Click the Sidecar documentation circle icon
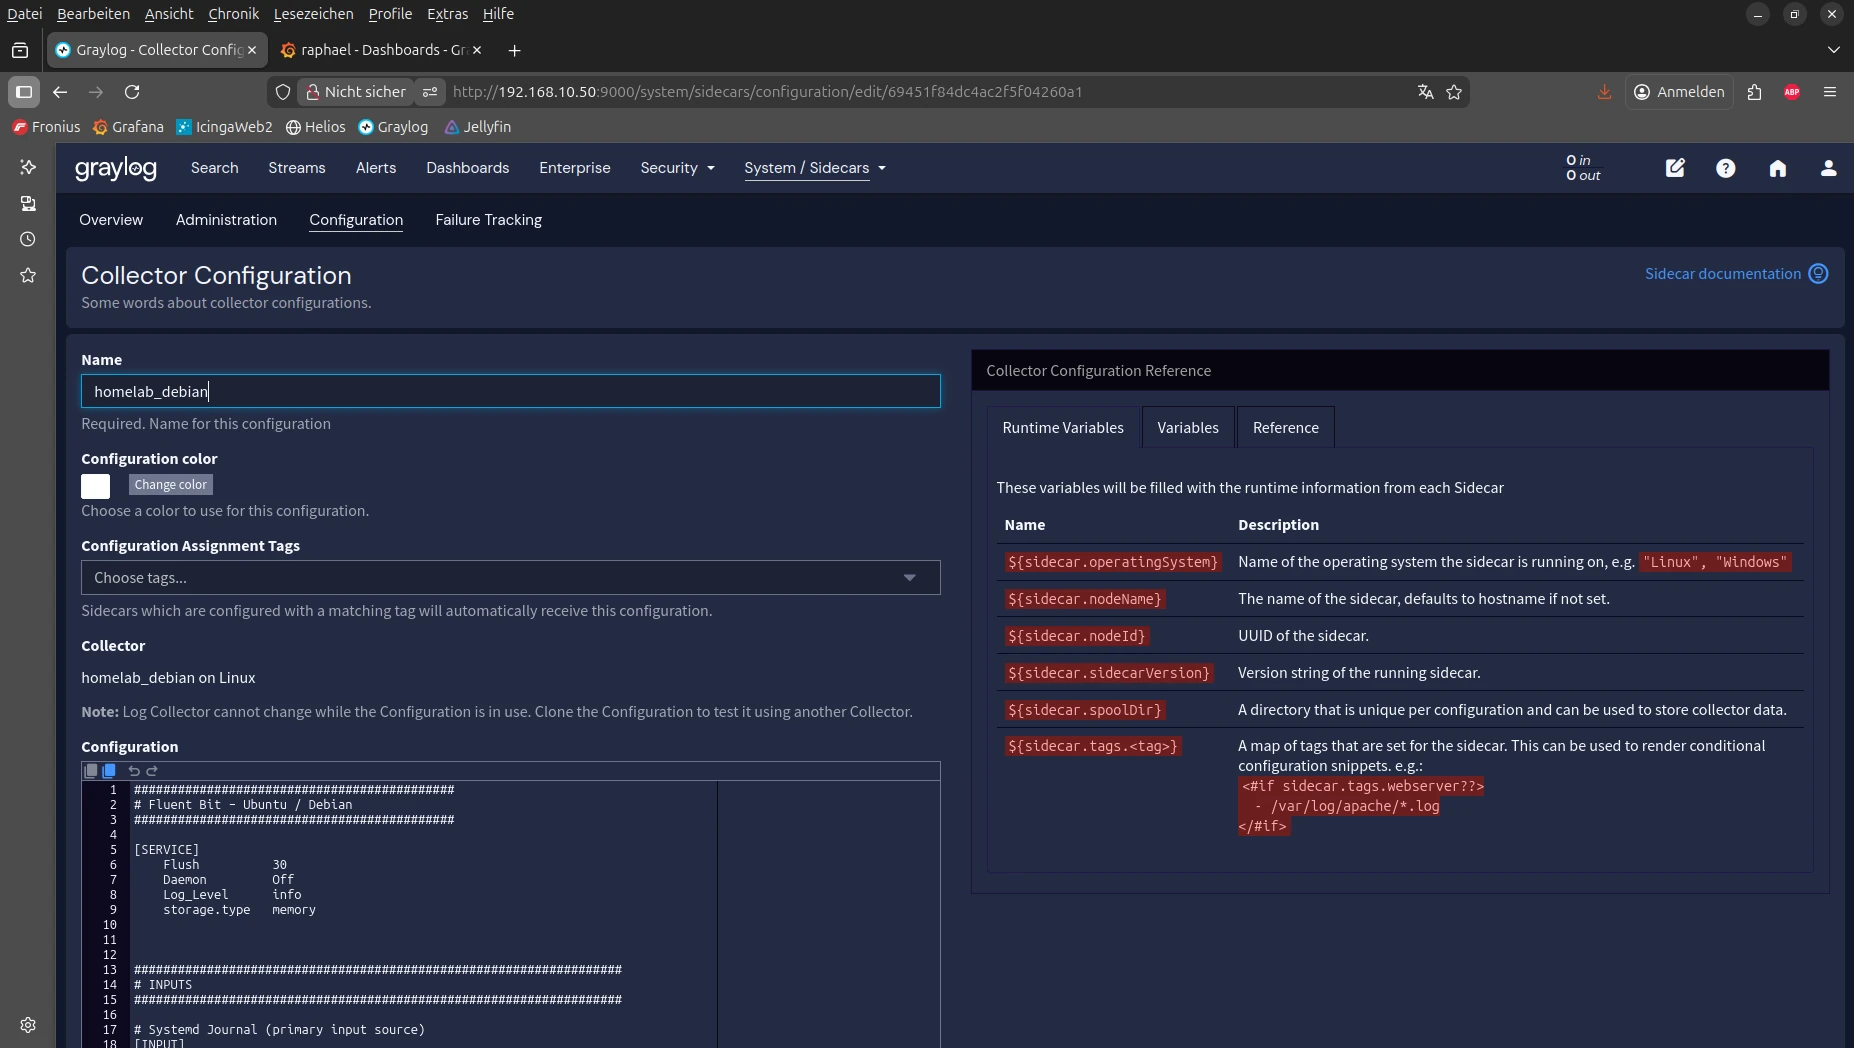 tap(1818, 274)
